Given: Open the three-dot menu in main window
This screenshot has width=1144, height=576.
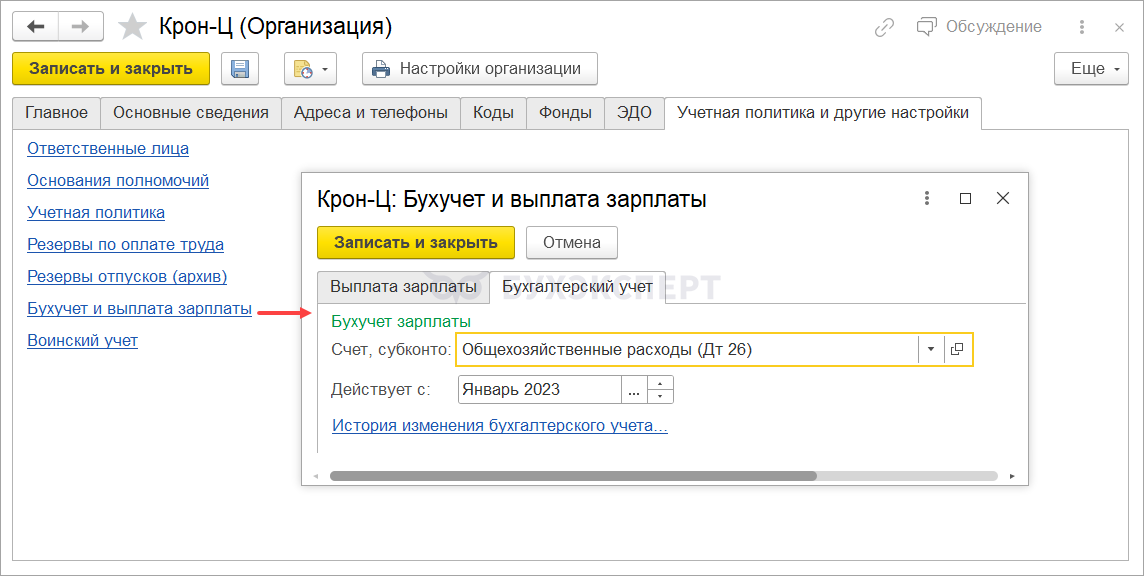Looking at the screenshot, I should (x=1082, y=27).
